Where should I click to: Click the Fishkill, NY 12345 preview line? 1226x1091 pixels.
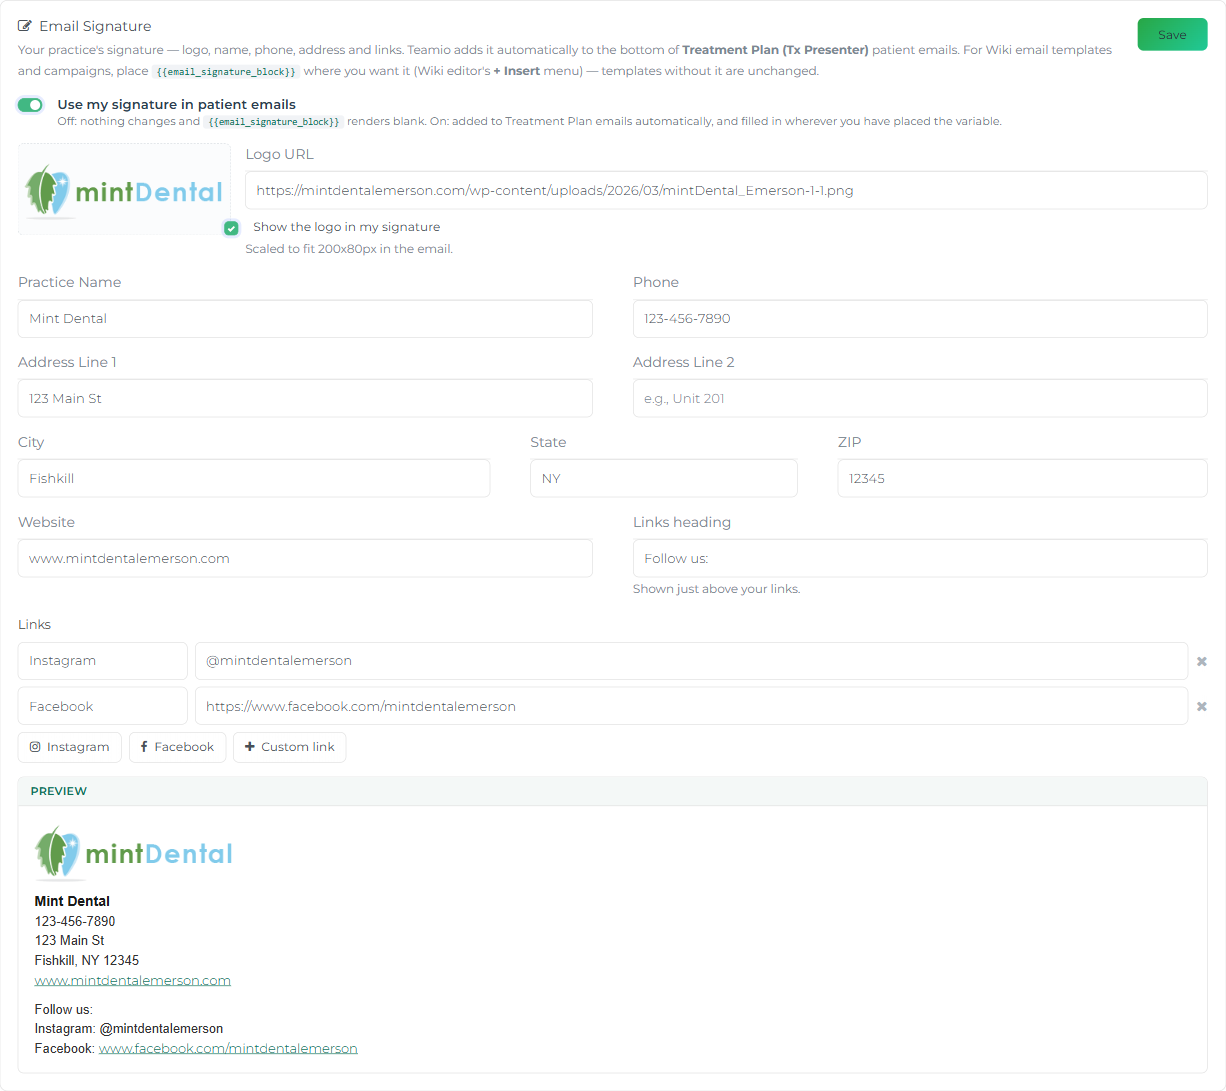[87, 960]
